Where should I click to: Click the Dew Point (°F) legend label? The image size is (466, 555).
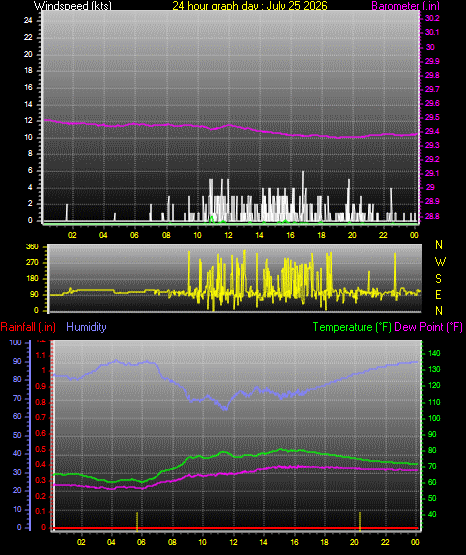tap(428, 327)
